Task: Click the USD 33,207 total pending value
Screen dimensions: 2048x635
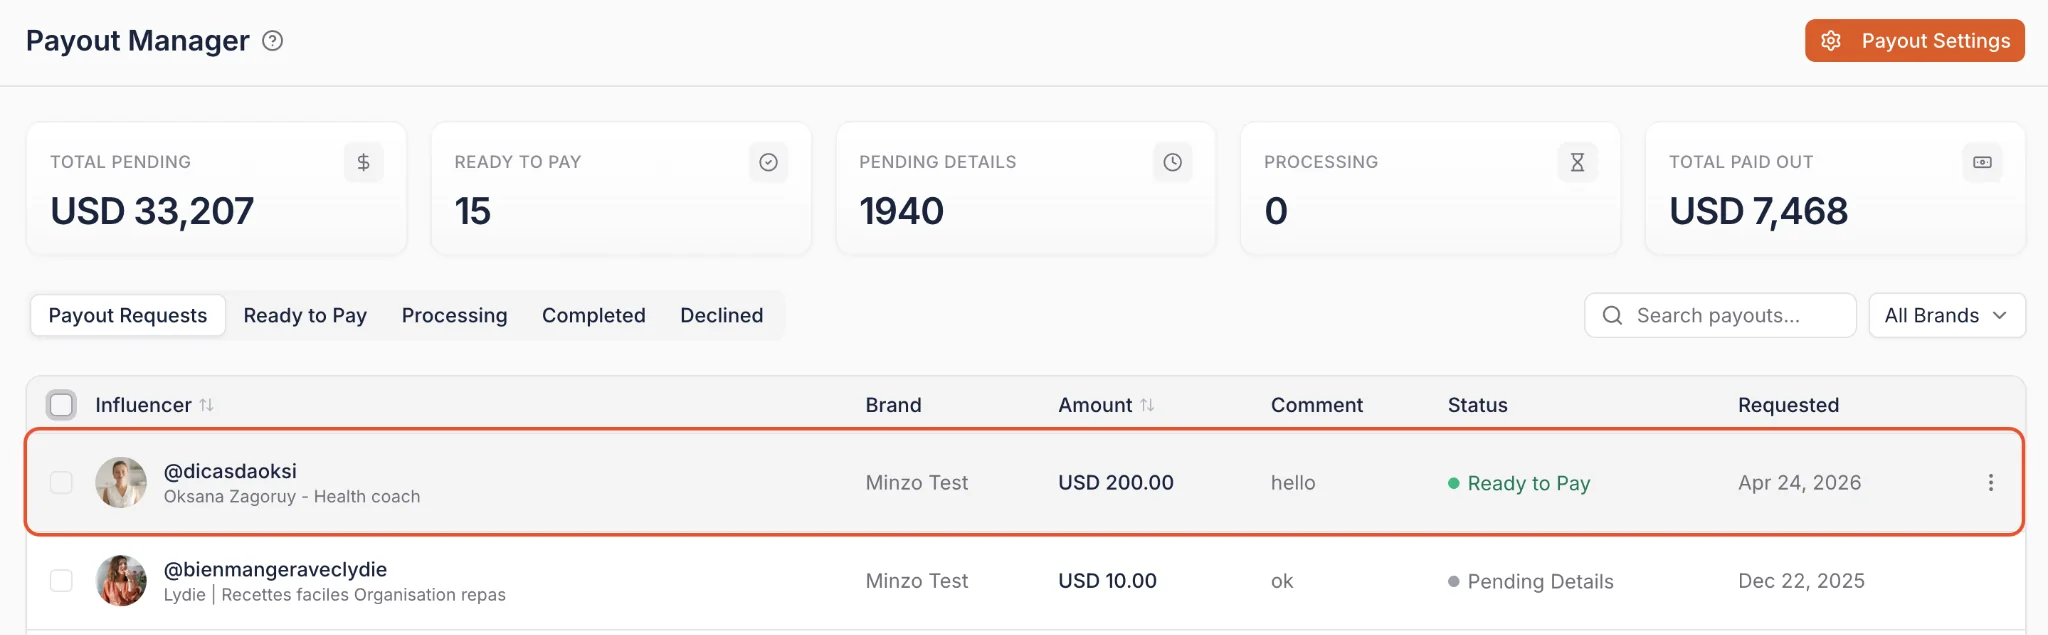Action: [x=152, y=211]
